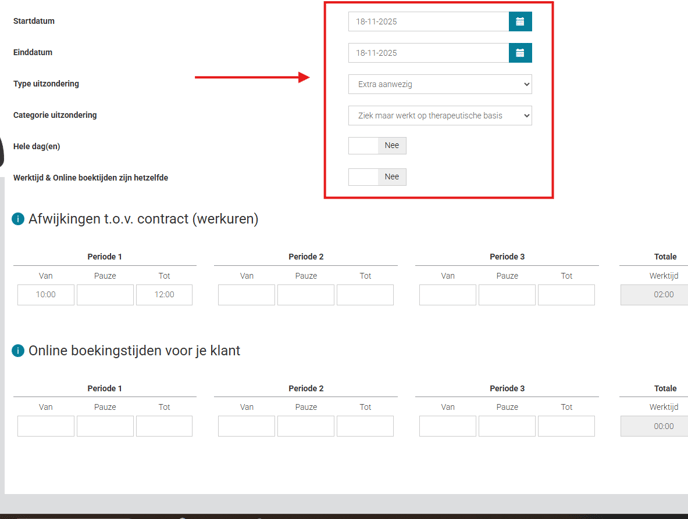
Task: Edit Periode 1 Van time 10:00
Action: (x=46, y=295)
